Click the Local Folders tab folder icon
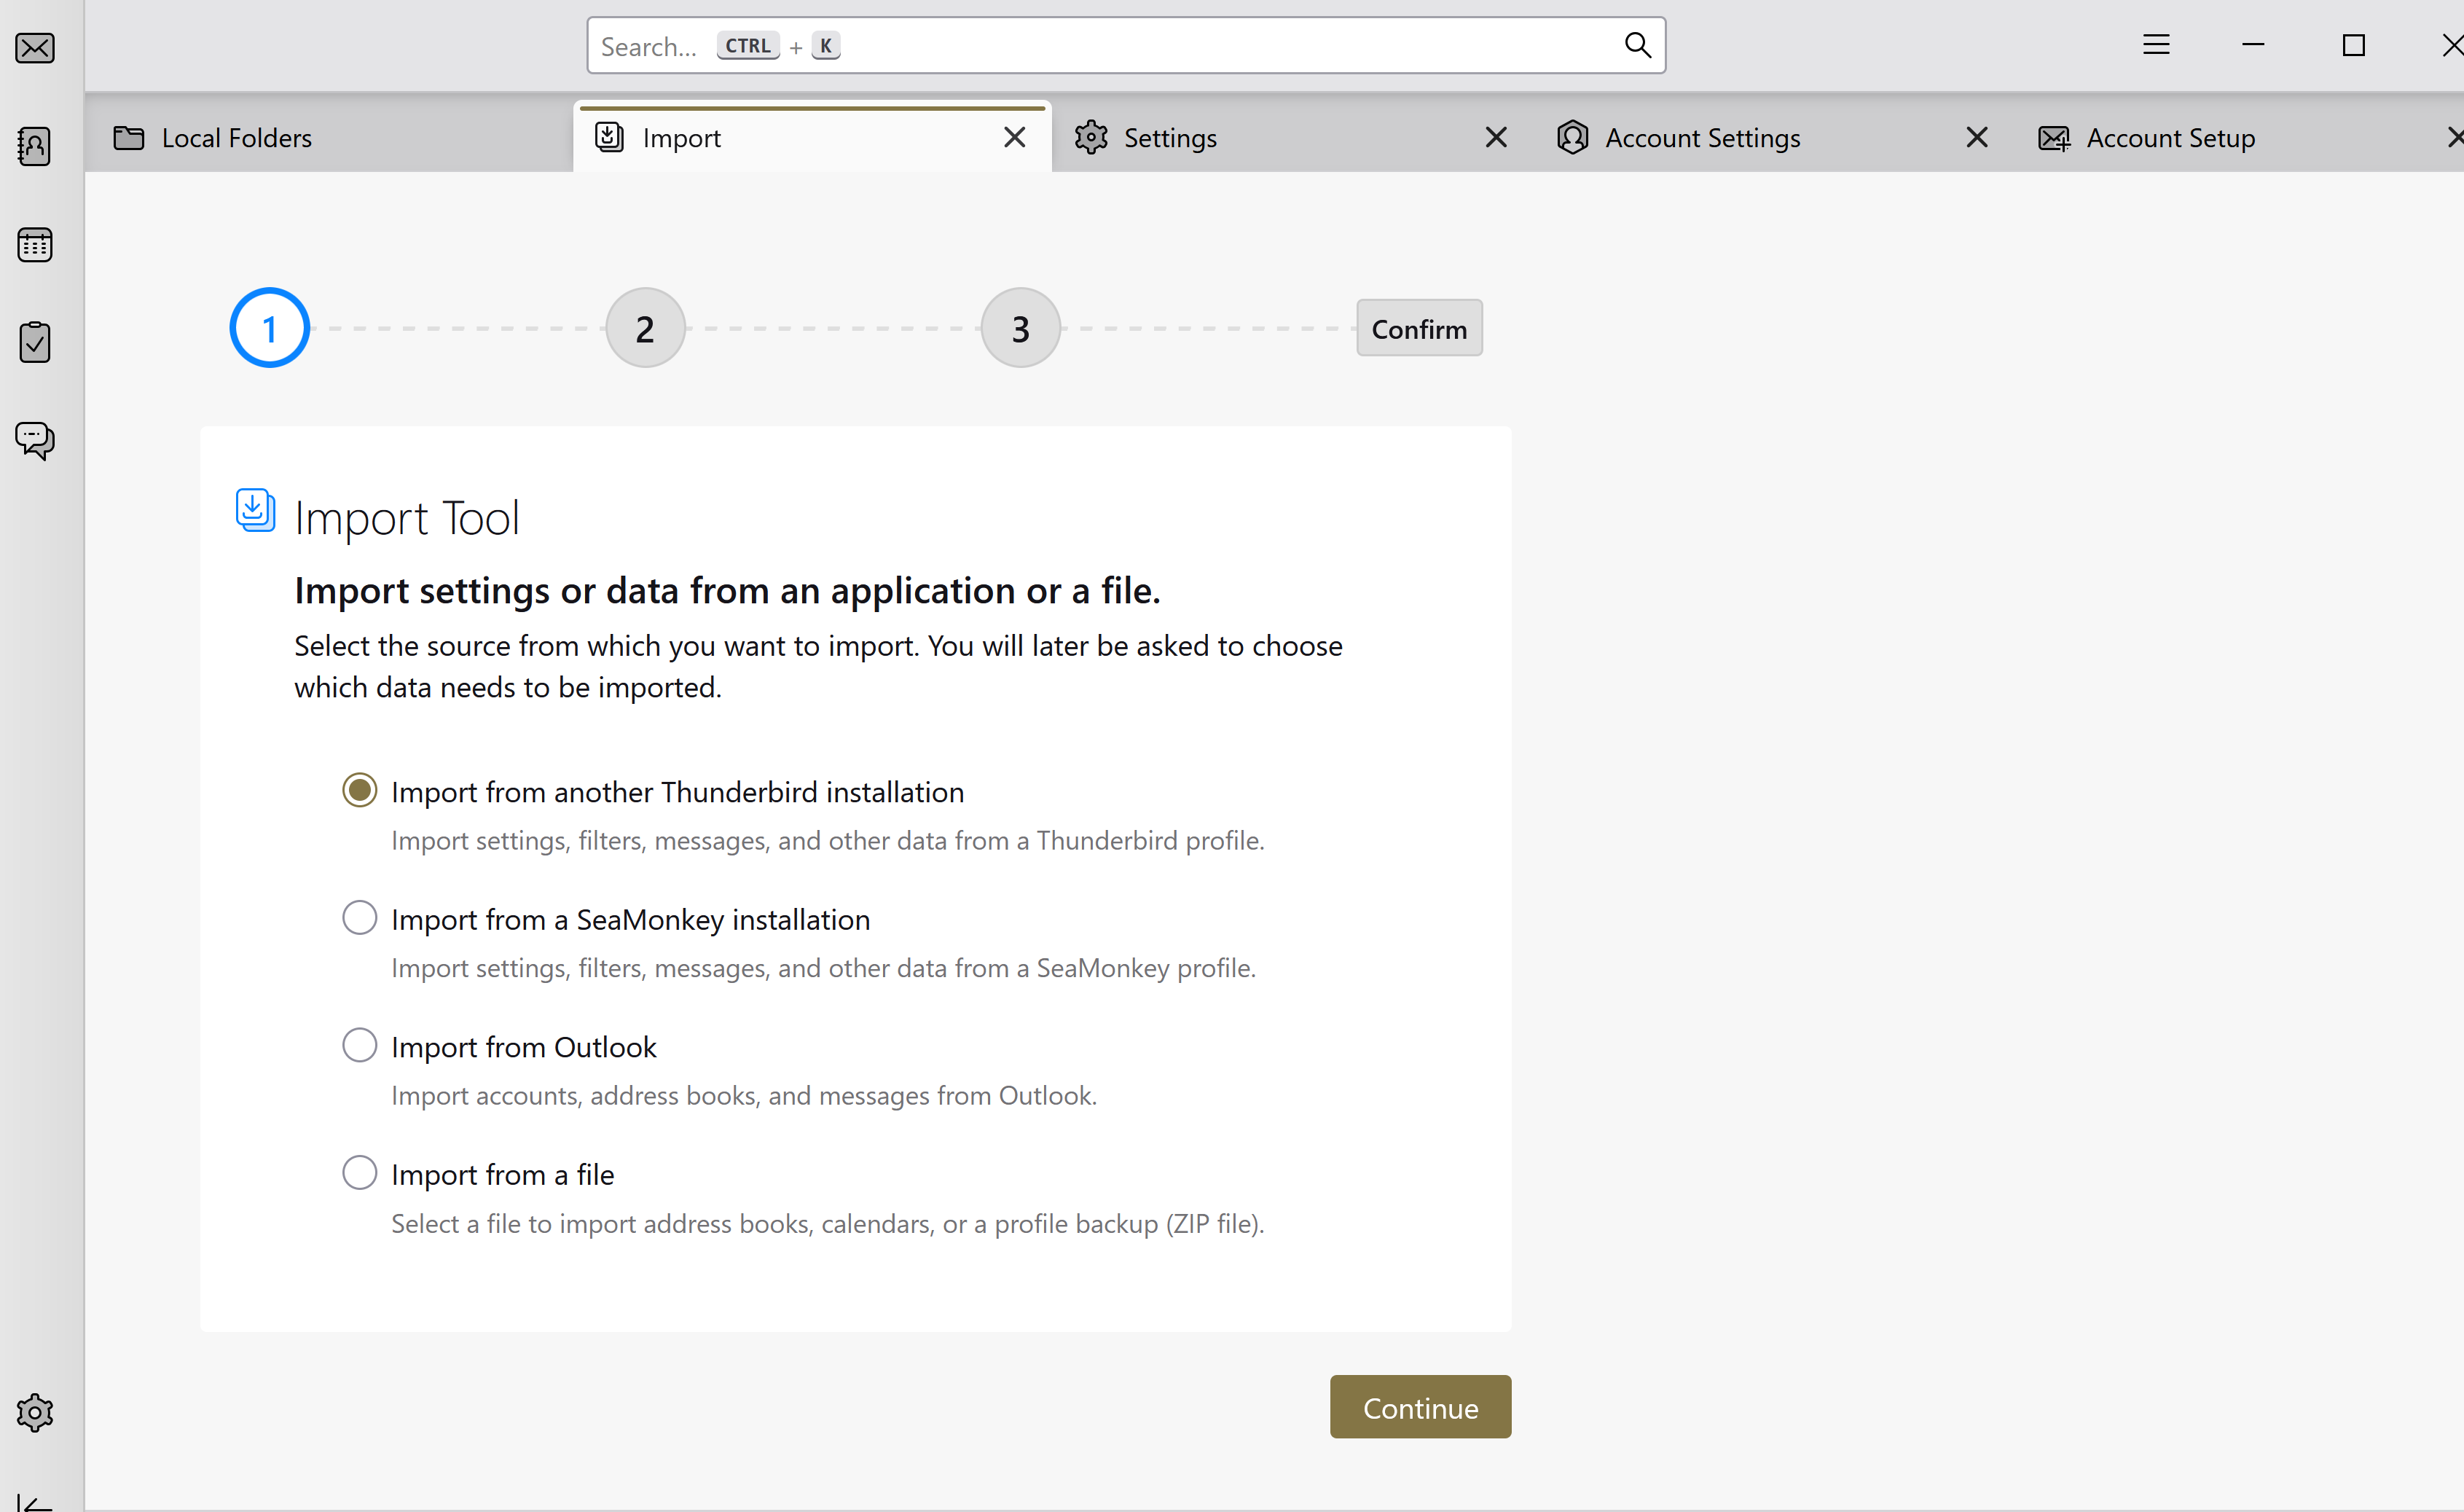Viewport: 2464px width, 1512px height. tap(129, 137)
